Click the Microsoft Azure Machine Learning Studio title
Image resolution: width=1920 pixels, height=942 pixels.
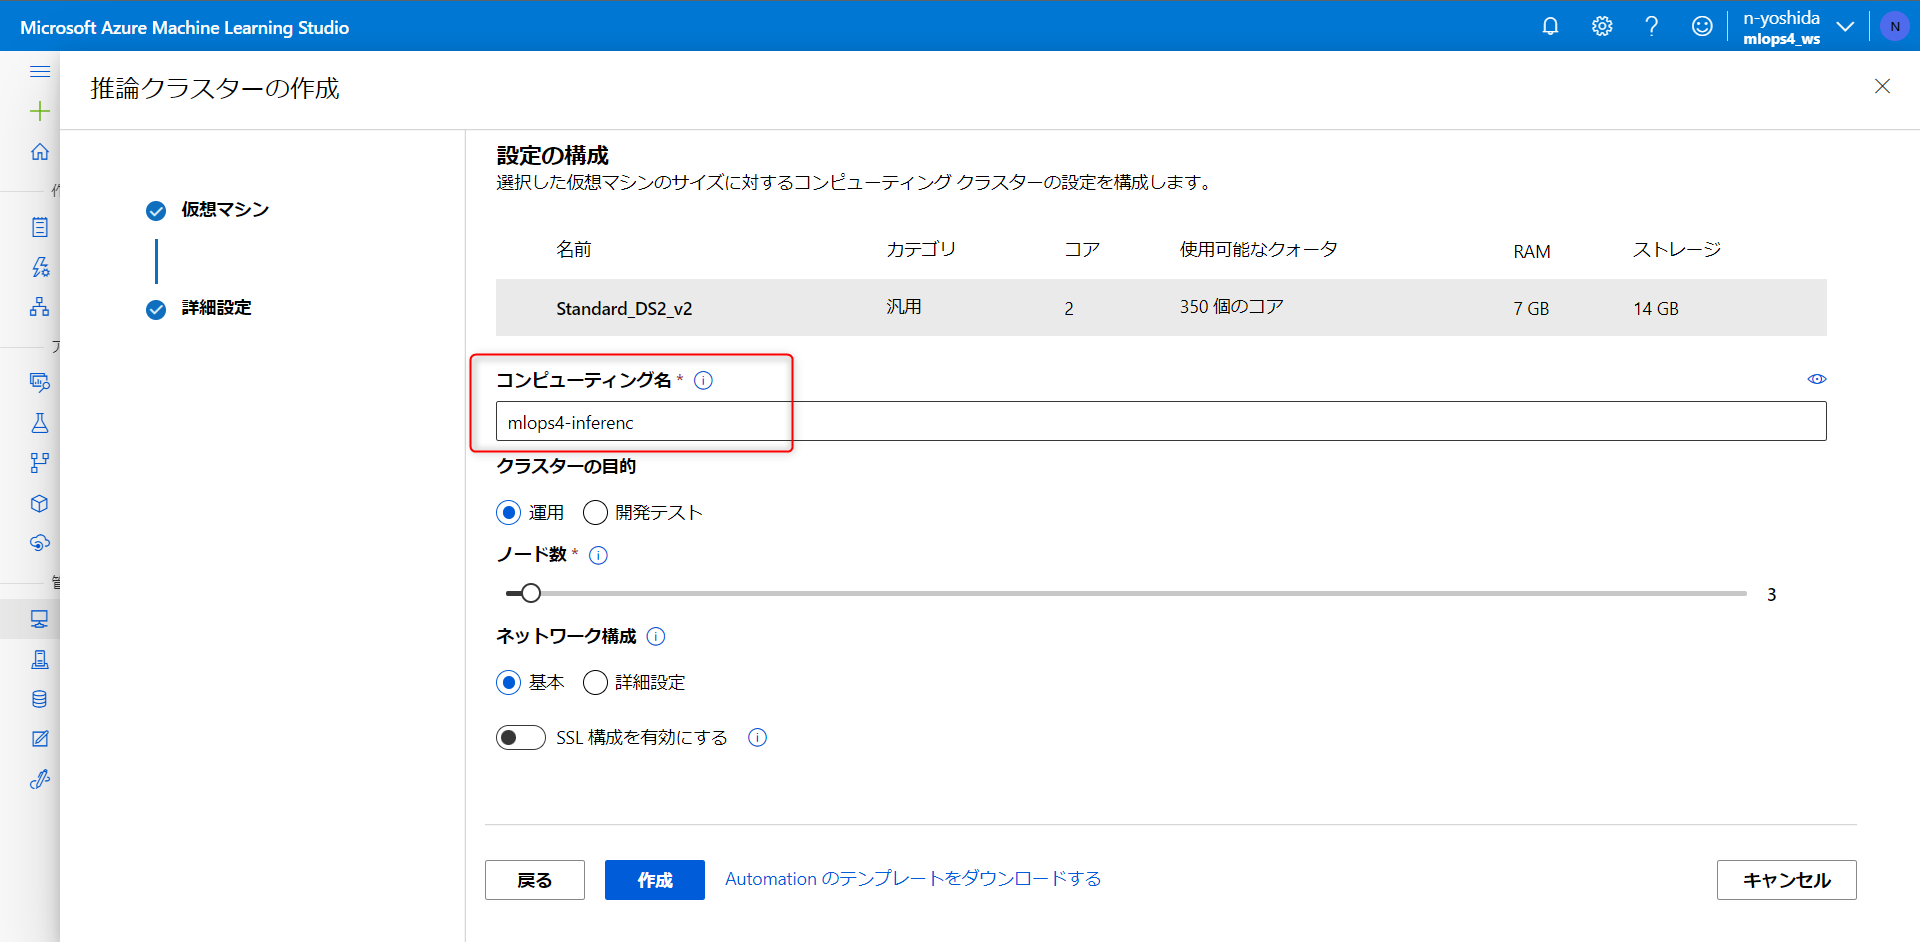[x=185, y=27]
